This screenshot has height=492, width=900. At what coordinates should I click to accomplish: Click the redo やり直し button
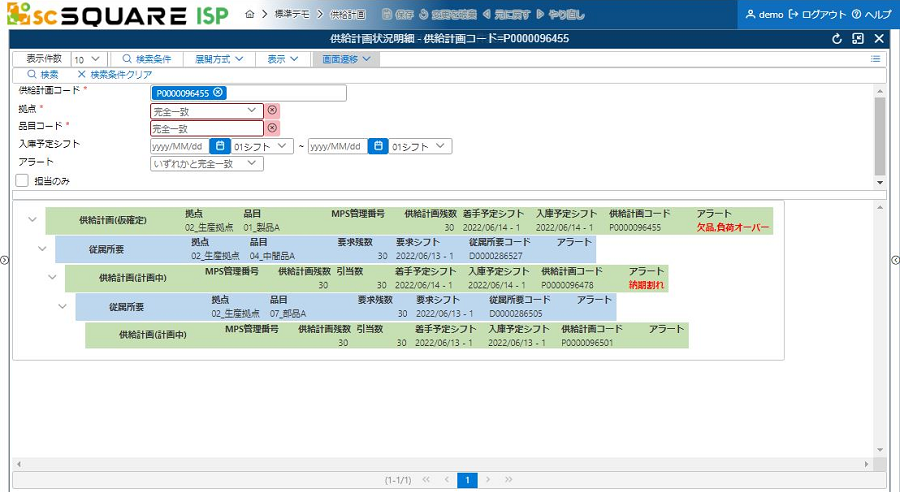pos(560,14)
